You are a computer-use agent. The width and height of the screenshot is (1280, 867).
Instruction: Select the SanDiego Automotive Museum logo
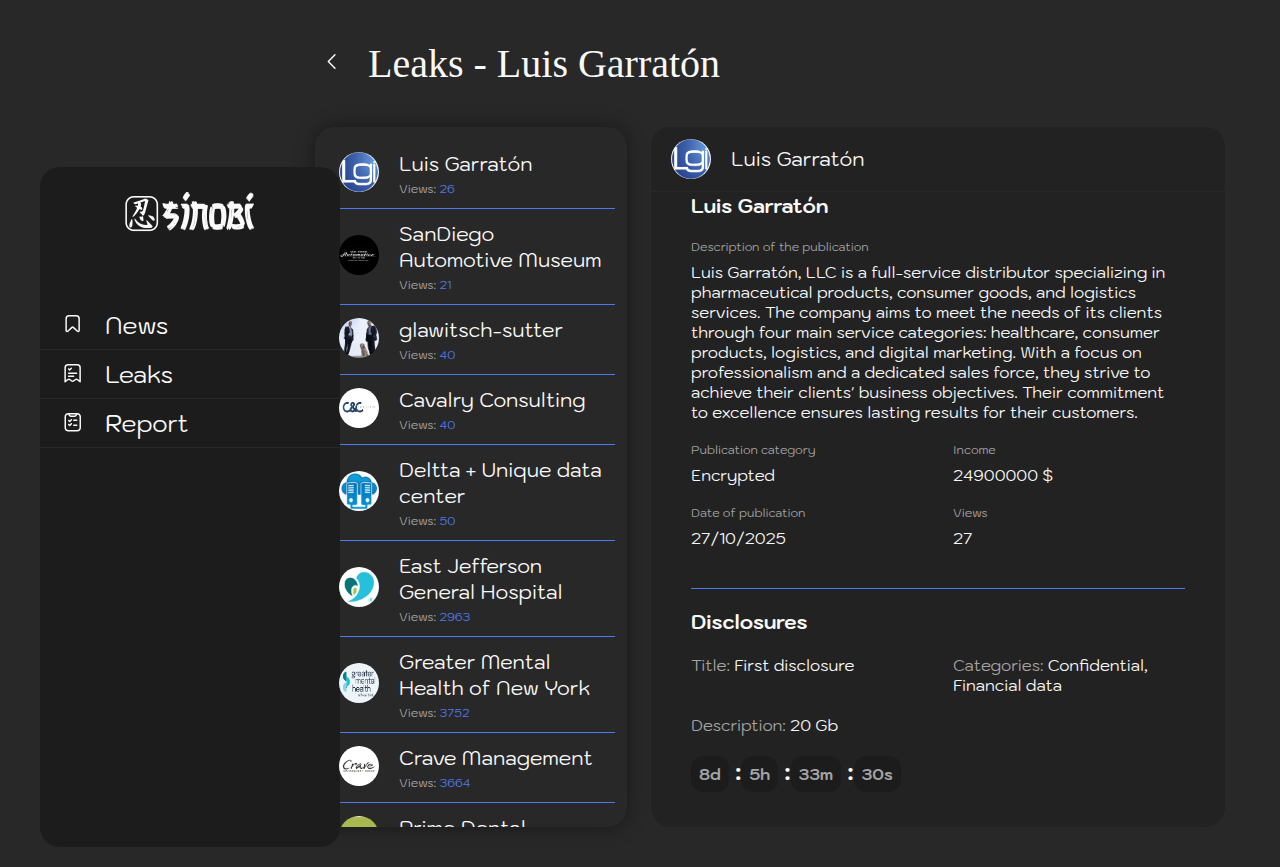pos(359,255)
